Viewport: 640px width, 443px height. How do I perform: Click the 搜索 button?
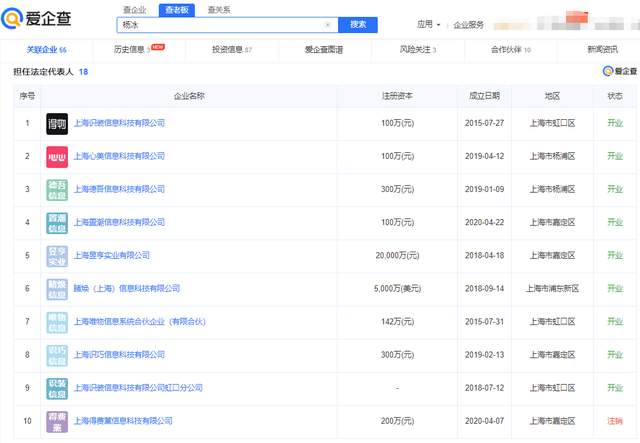[x=358, y=24]
